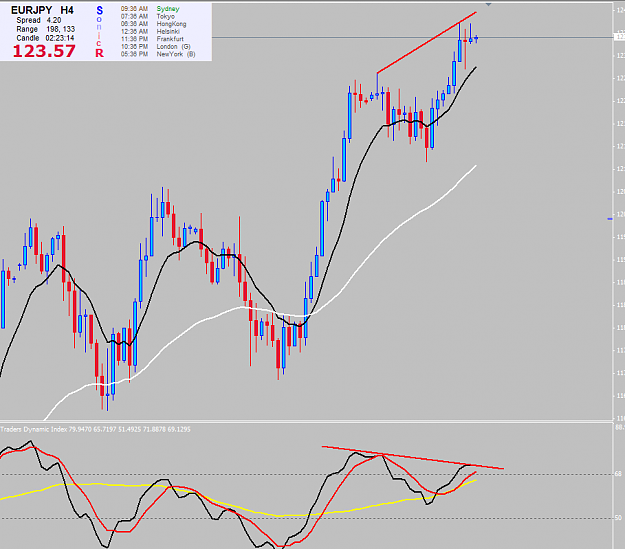Click the Frankfurt session label
Screen dimensions: 625x549
click(x=170, y=39)
